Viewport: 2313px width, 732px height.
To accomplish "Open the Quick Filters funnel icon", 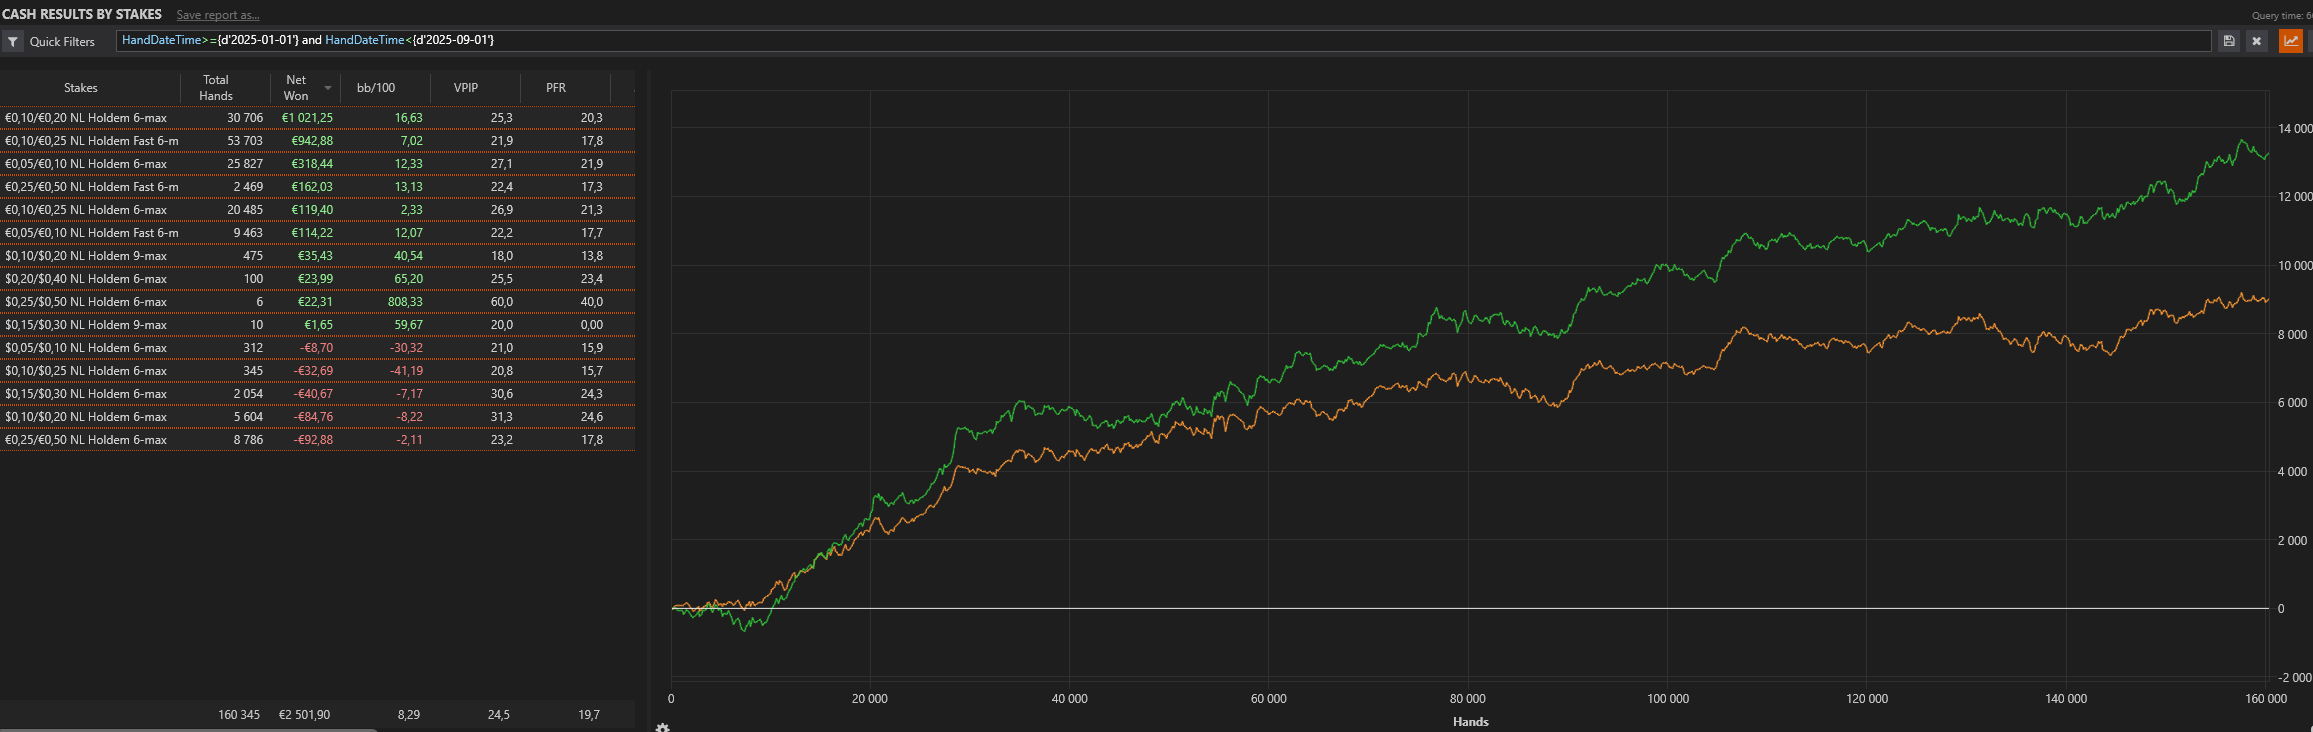I will pos(13,41).
